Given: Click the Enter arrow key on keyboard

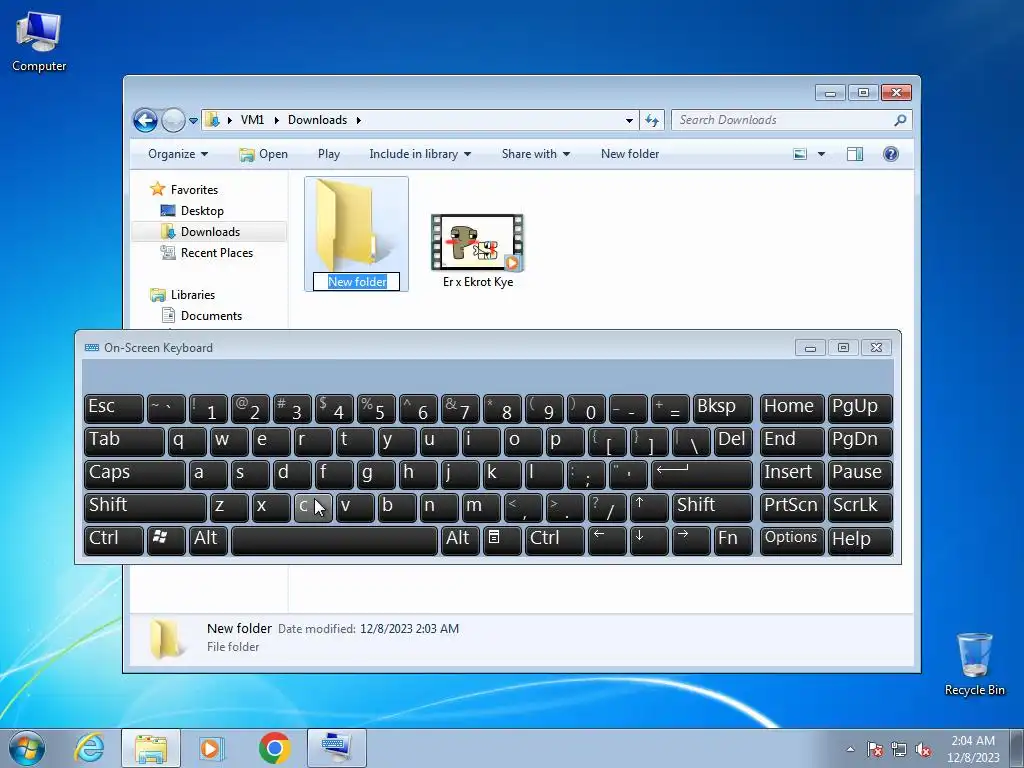Looking at the screenshot, I should [701, 475].
